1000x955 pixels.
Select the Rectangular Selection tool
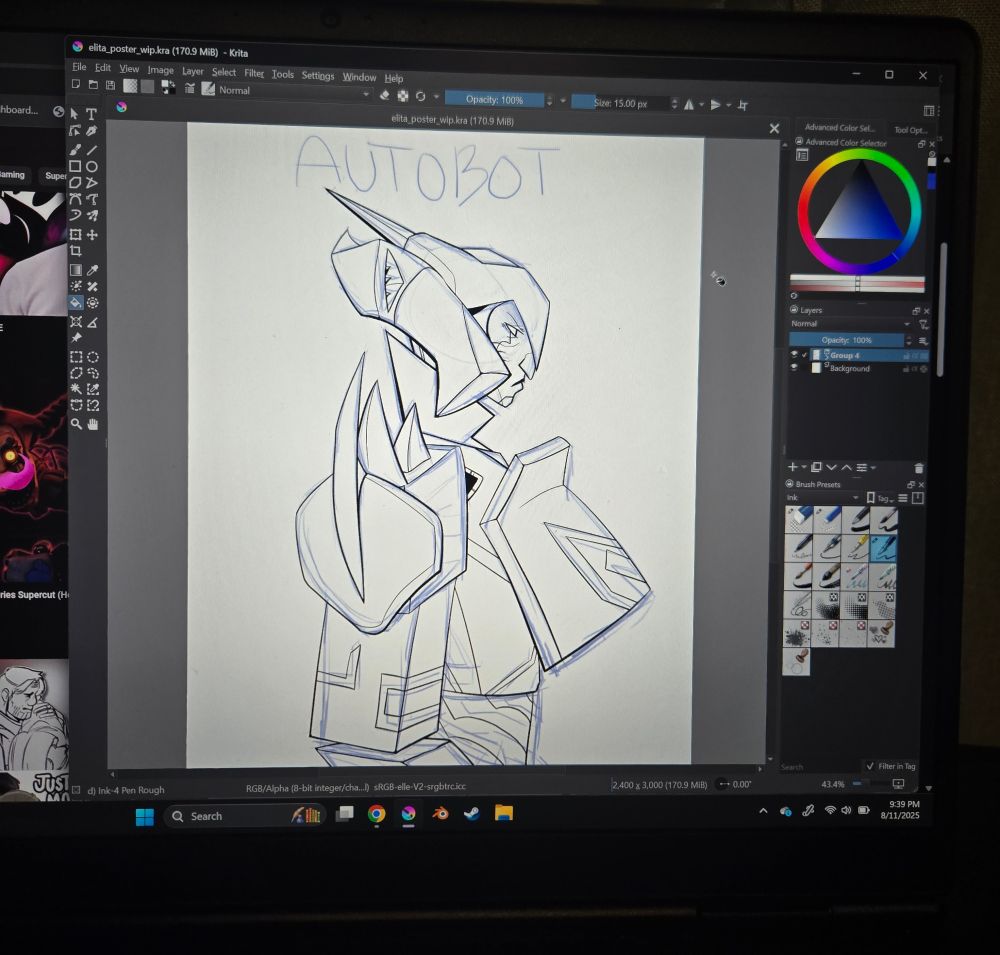tap(76, 357)
